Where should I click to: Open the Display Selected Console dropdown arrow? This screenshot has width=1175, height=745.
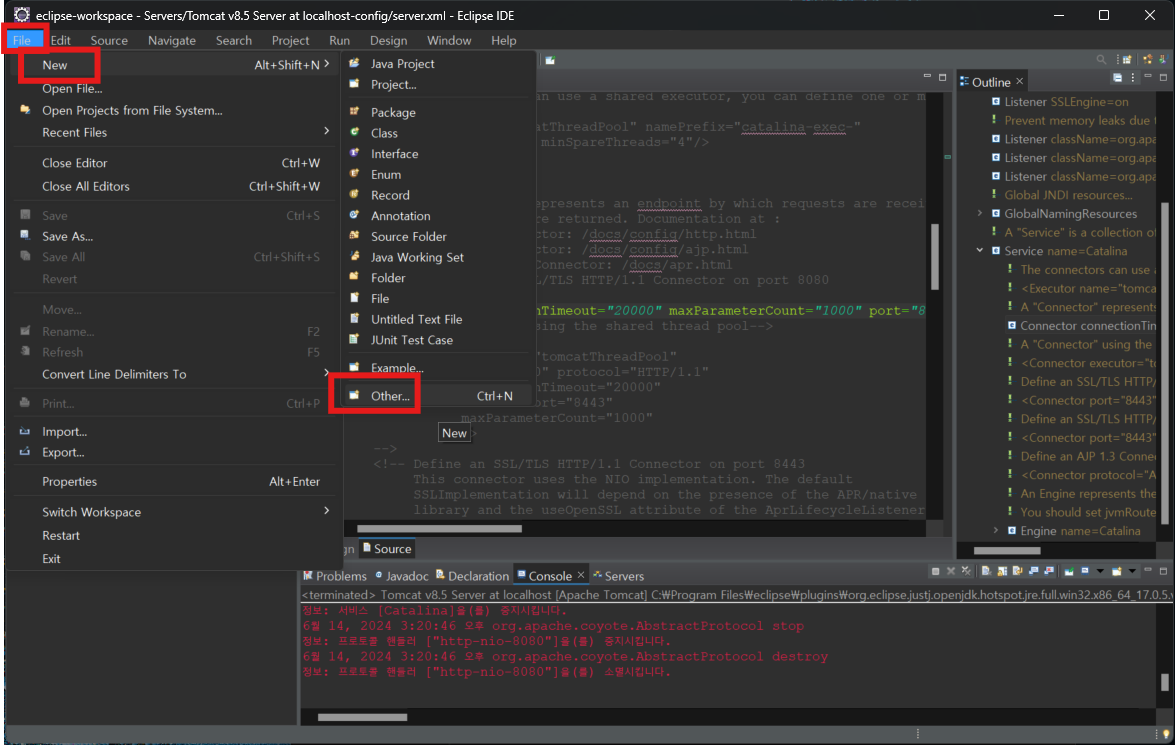point(1100,571)
